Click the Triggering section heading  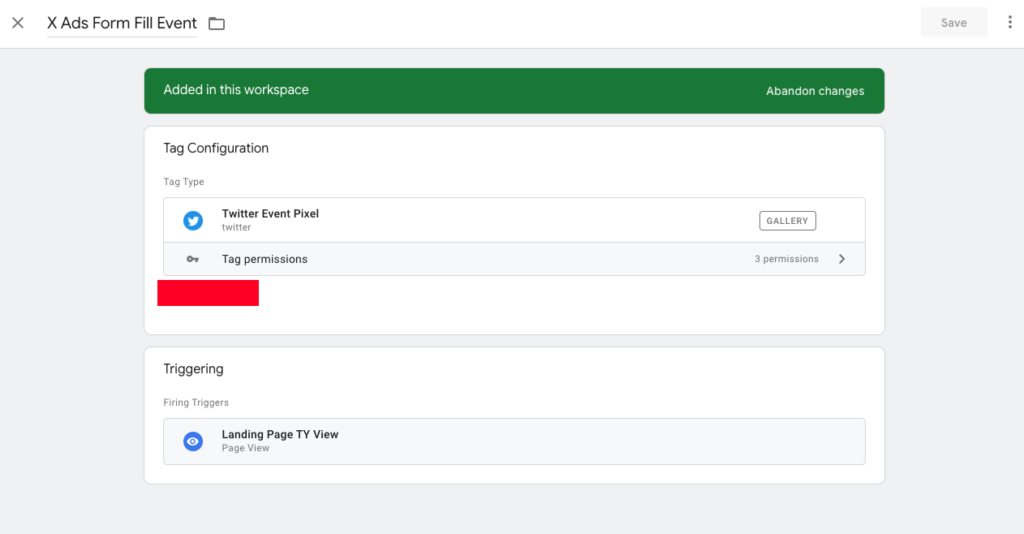(193, 369)
